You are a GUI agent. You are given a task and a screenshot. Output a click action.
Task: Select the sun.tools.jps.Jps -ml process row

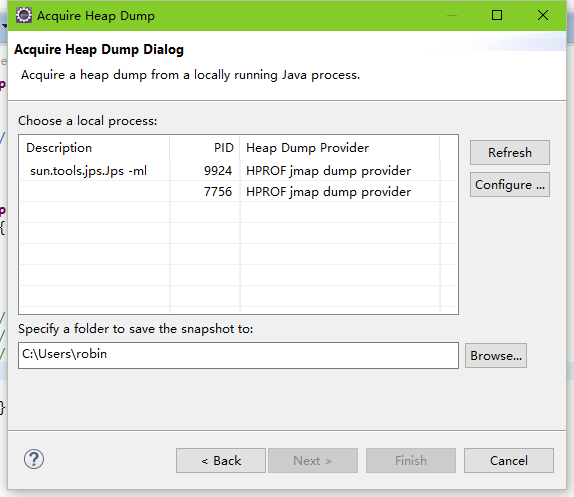tap(238, 171)
